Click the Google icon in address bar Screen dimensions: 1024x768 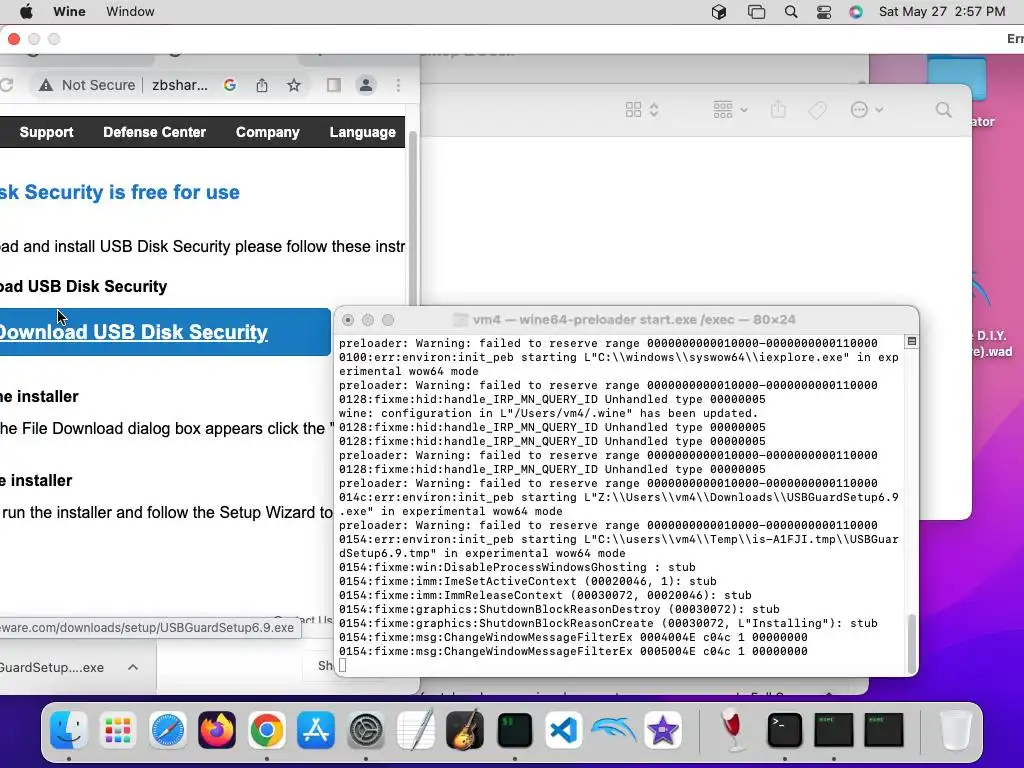coord(230,86)
